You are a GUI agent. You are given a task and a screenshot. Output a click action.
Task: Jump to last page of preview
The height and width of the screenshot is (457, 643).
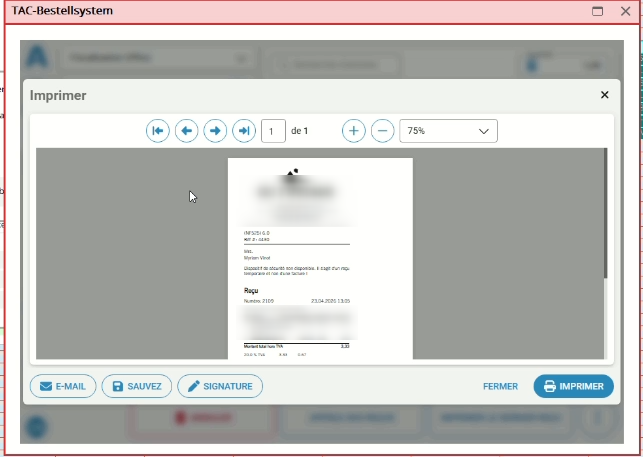coord(244,131)
